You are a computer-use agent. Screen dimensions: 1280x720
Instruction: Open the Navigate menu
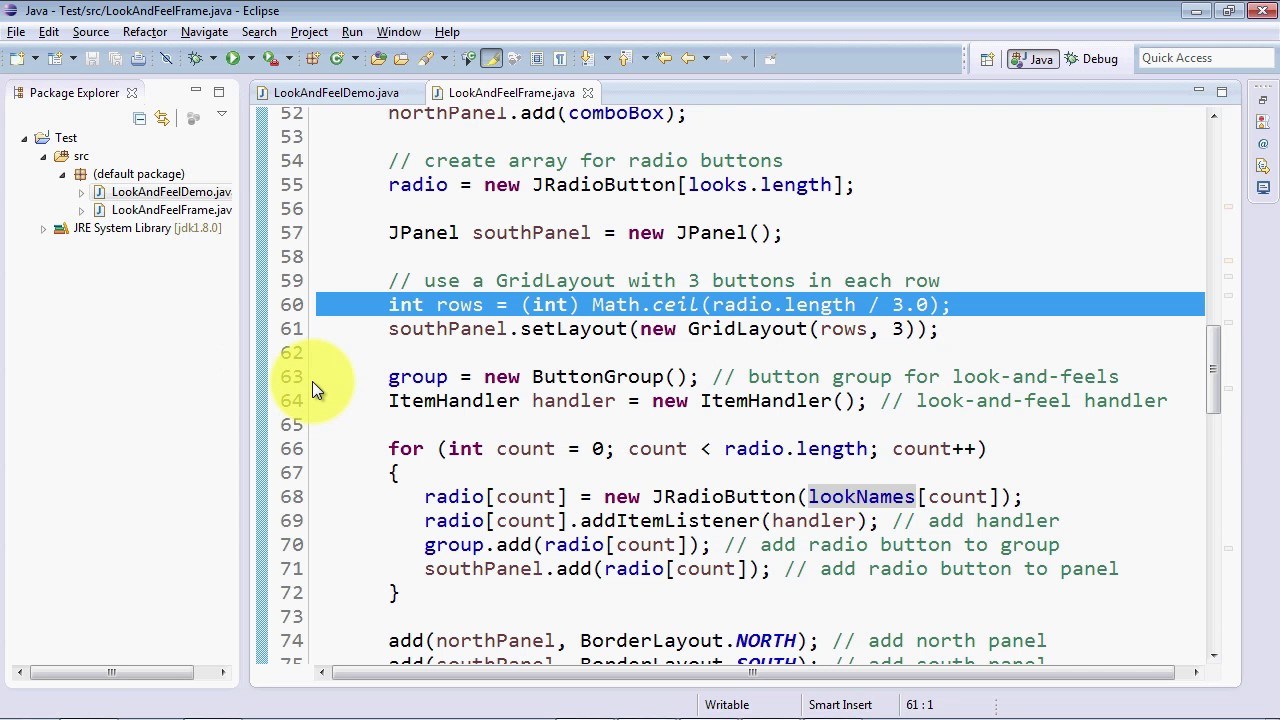tap(204, 32)
